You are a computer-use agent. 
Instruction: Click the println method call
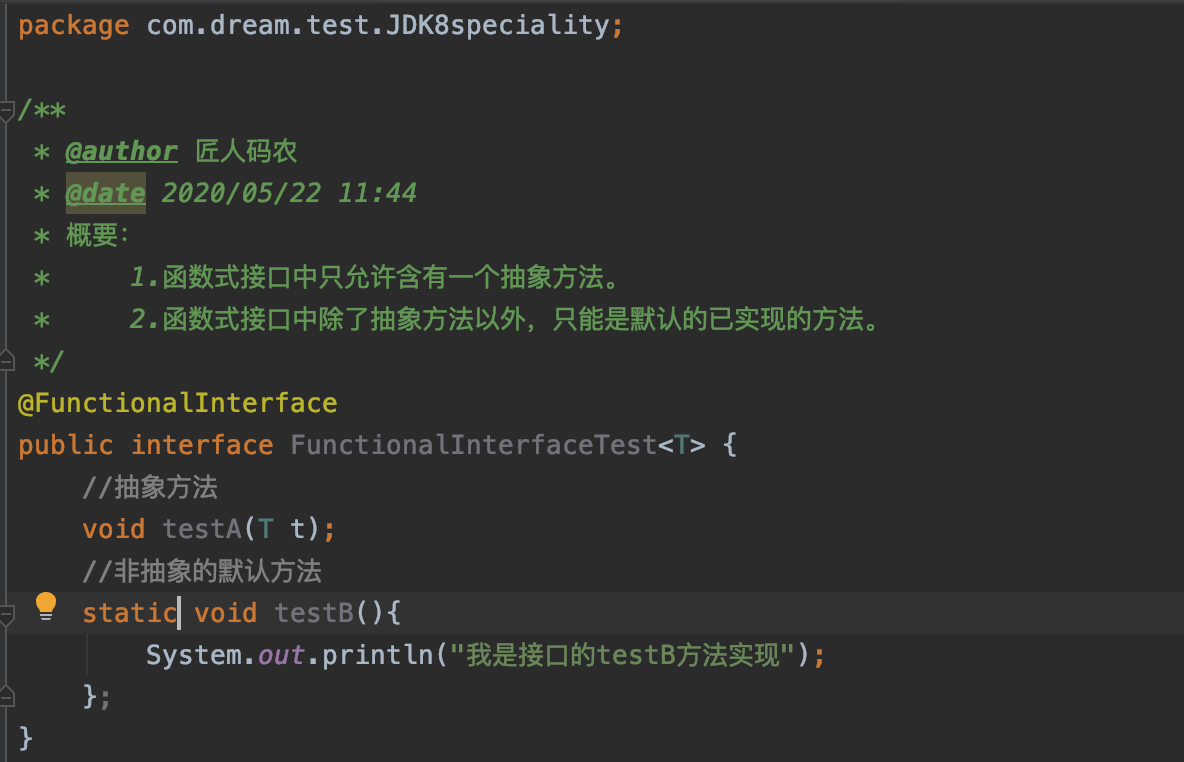[x=378, y=655]
